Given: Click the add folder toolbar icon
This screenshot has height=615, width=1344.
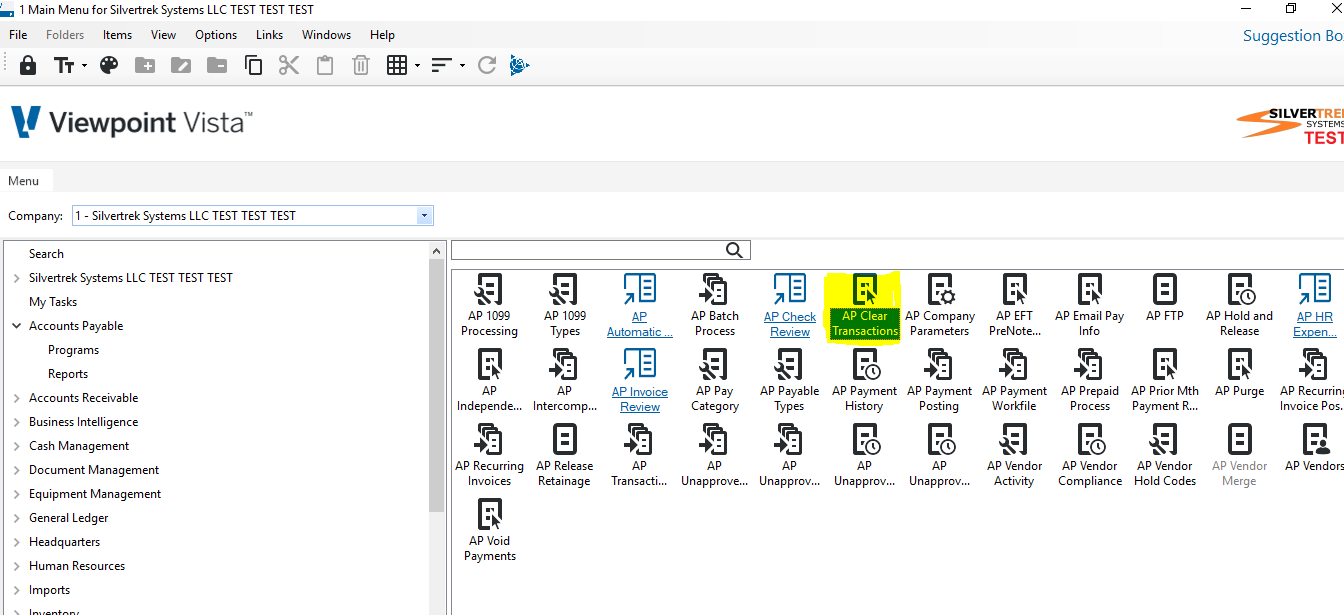Looking at the screenshot, I should click(145, 65).
